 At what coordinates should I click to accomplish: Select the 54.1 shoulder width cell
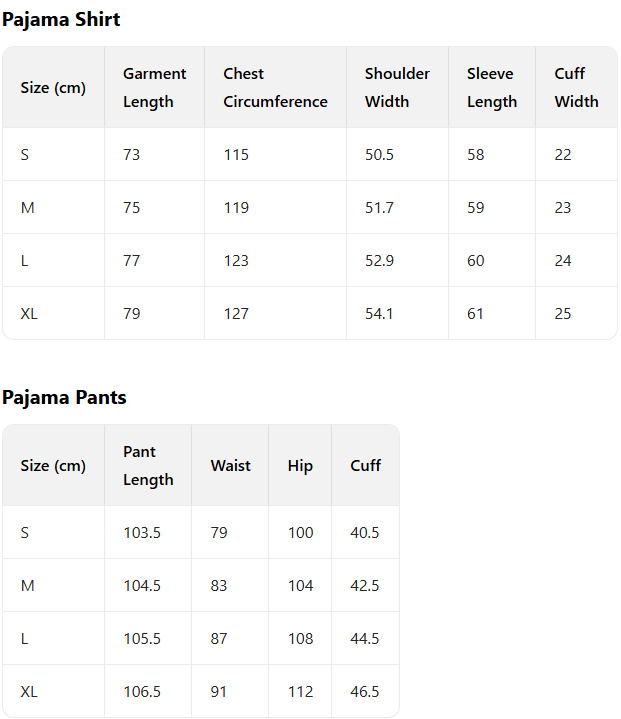[379, 313]
